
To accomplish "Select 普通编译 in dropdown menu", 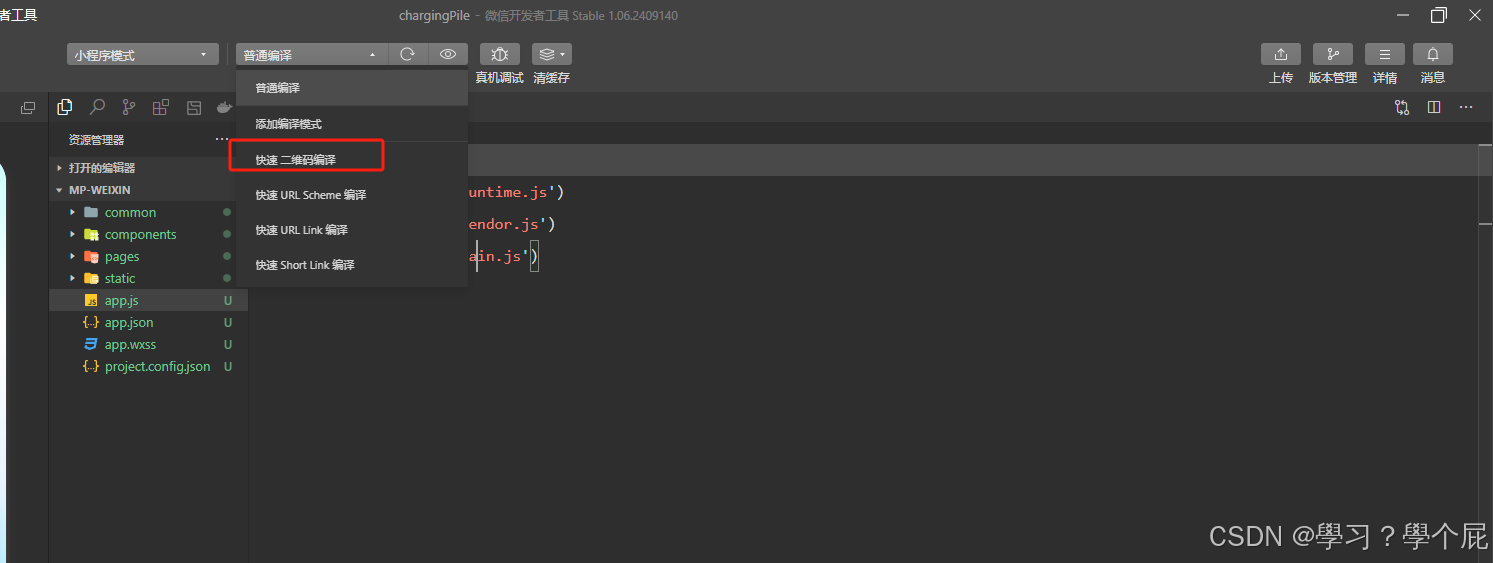I will pos(352,88).
